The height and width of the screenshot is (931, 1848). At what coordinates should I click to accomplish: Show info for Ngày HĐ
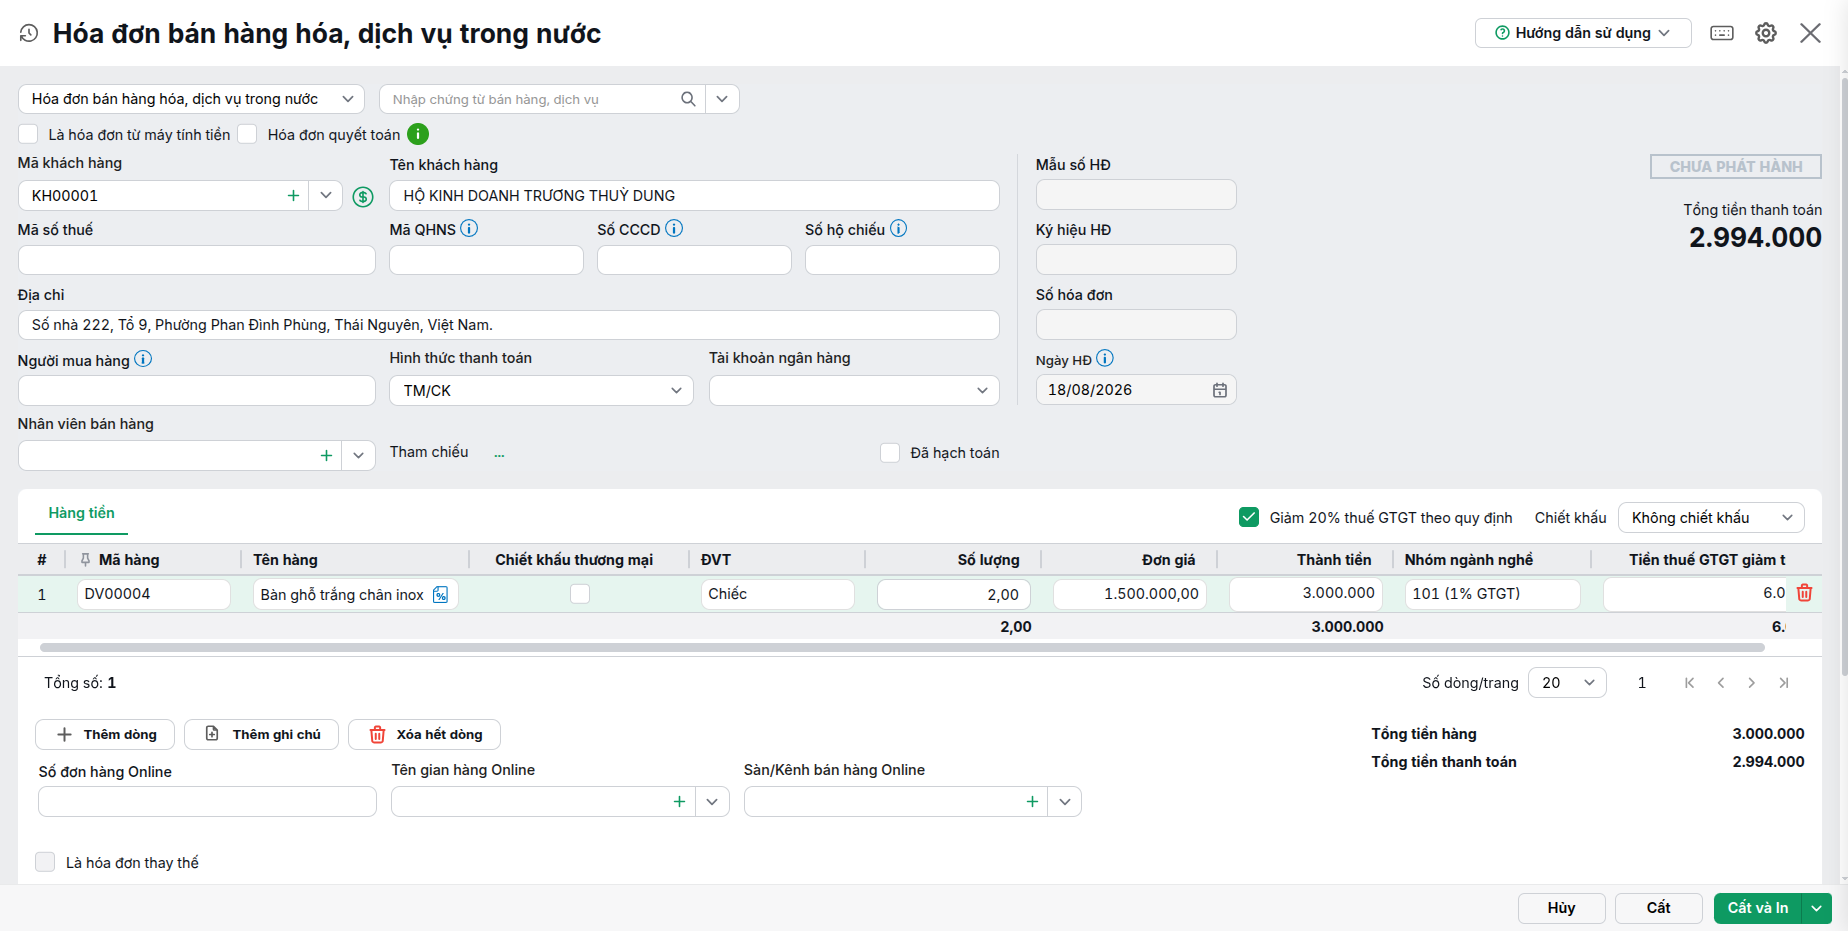pyautogui.click(x=1105, y=358)
